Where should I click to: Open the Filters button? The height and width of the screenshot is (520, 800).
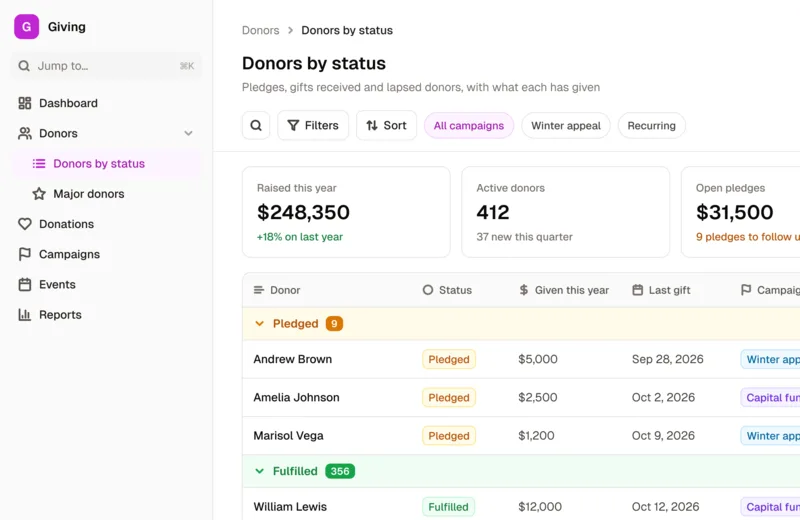(x=313, y=126)
